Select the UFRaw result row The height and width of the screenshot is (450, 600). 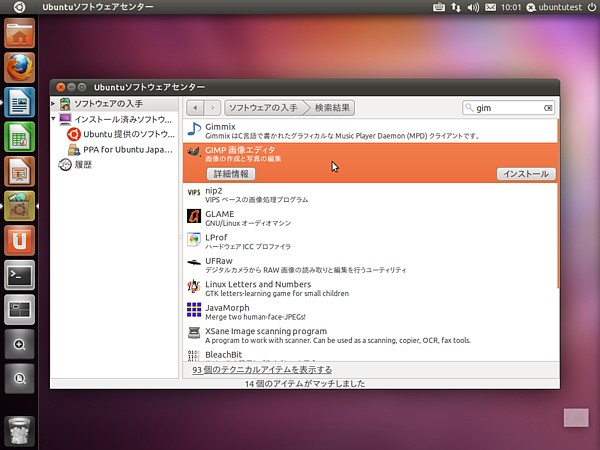[370, 265]
